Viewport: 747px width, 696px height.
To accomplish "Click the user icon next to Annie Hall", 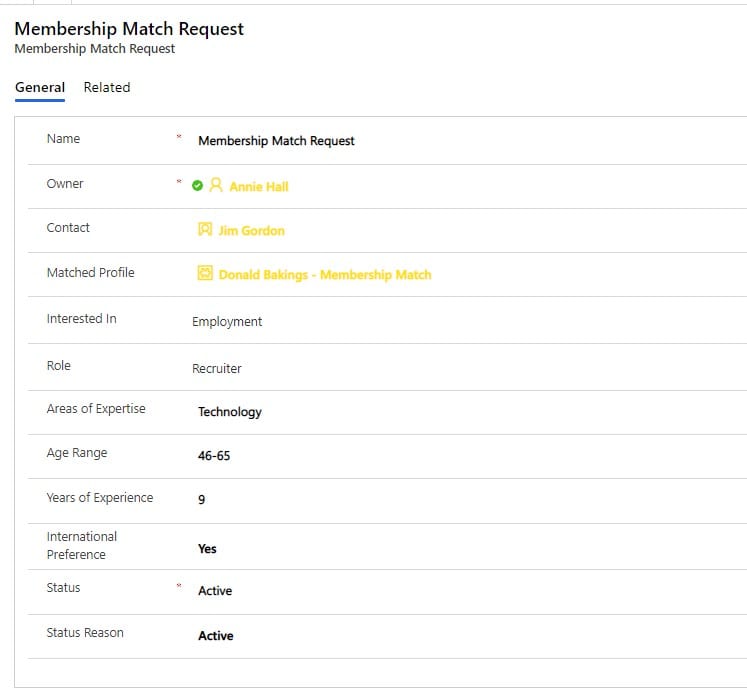I will coord(216,185).
